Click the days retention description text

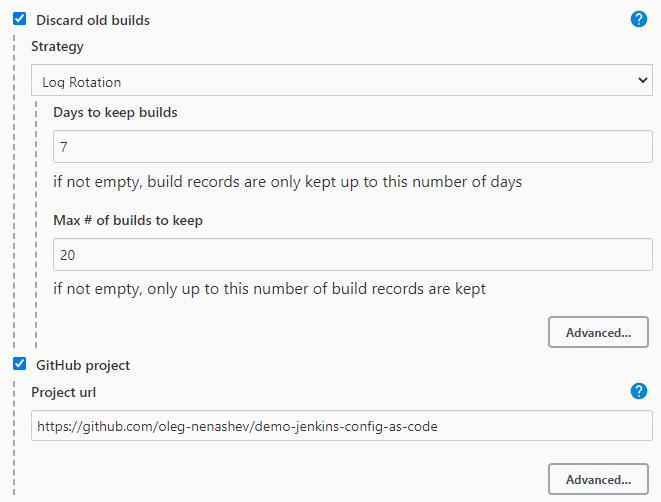[288, 182]
